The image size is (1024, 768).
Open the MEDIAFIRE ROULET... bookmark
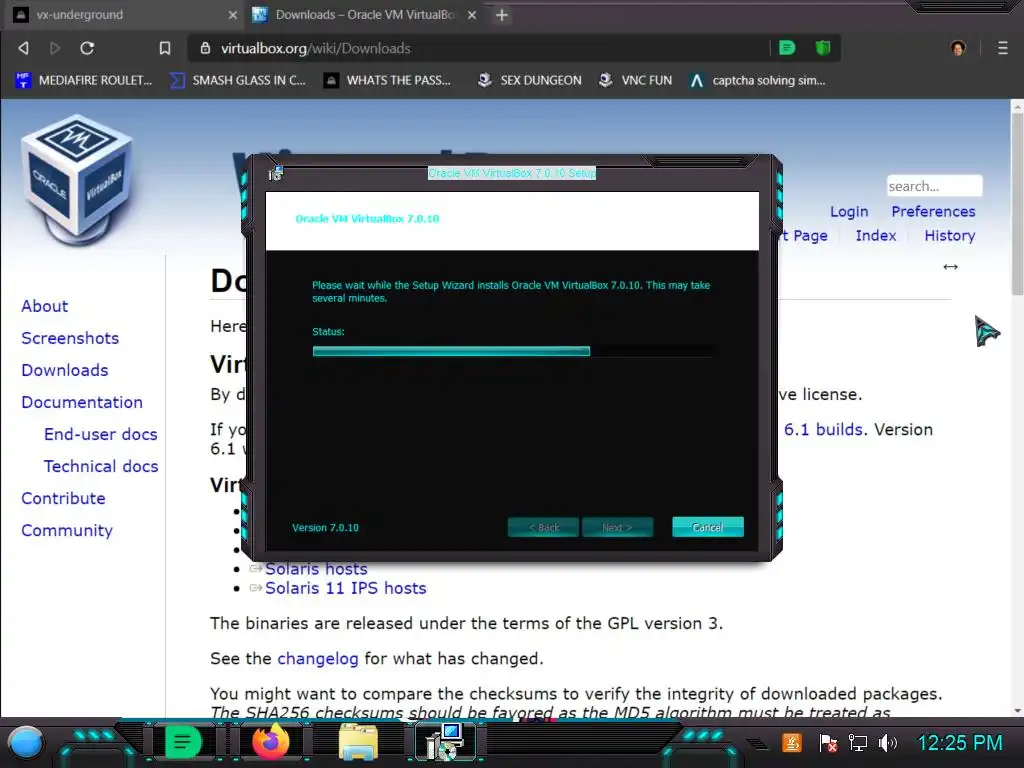tap(84, 80)
